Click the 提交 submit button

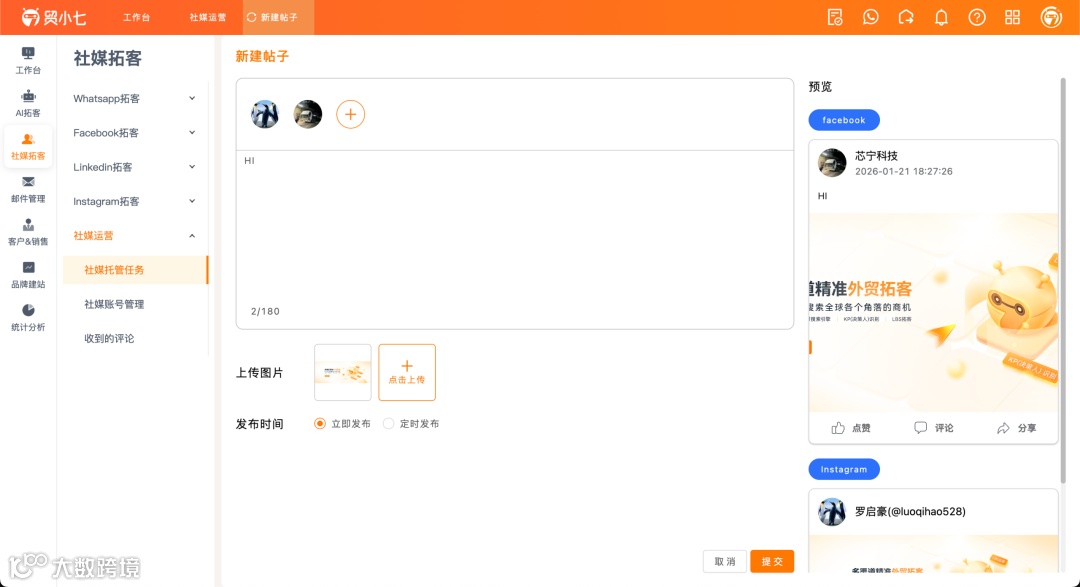(x=772, y=562)
